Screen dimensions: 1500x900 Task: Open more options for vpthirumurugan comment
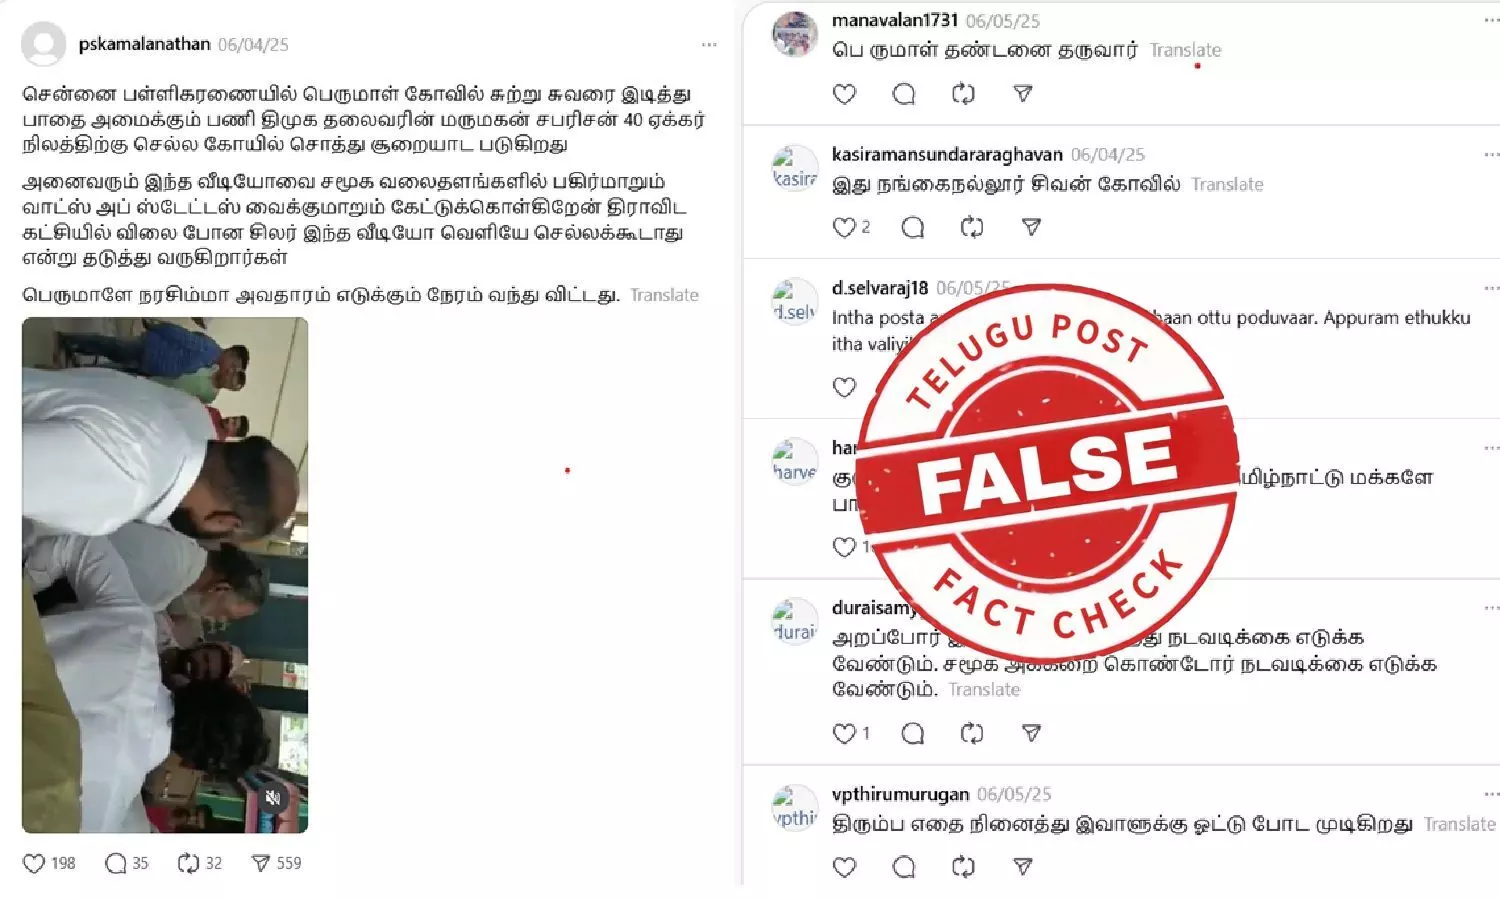tap(1491, 795)
